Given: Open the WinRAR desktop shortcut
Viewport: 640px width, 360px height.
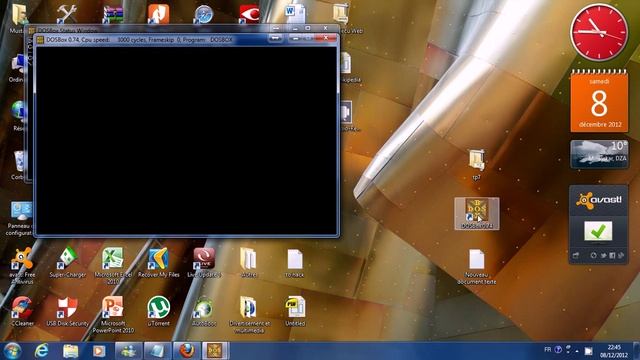Looking at the screenshot, I should 113,14.
